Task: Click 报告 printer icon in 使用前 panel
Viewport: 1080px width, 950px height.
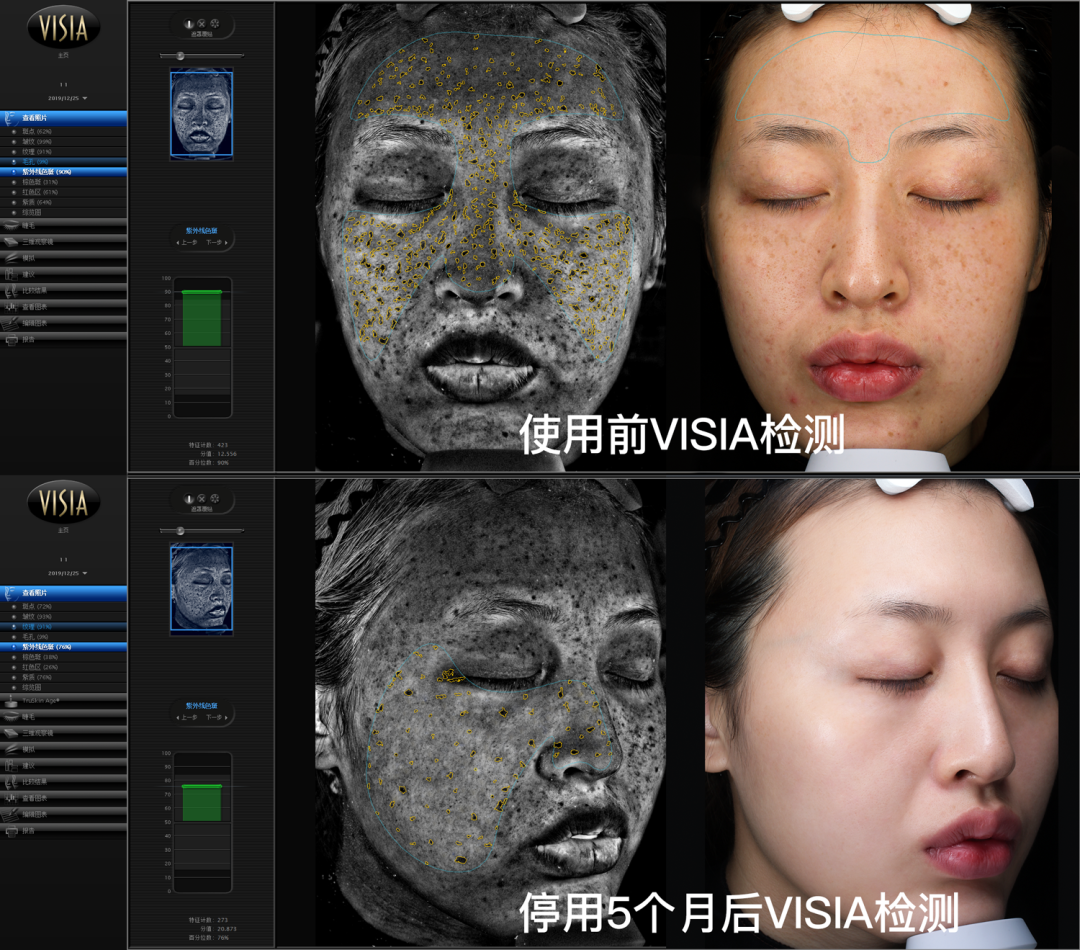Action: click(11, 340)
